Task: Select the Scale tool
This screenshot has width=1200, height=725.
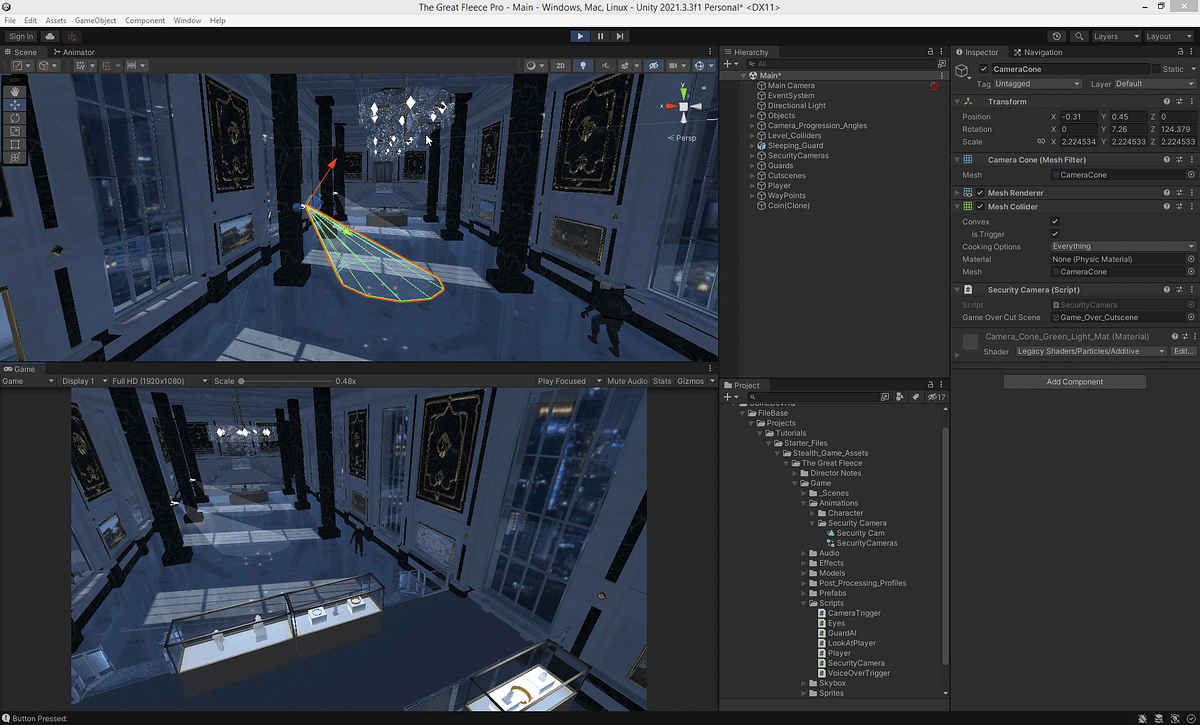Action: [14, 130]
